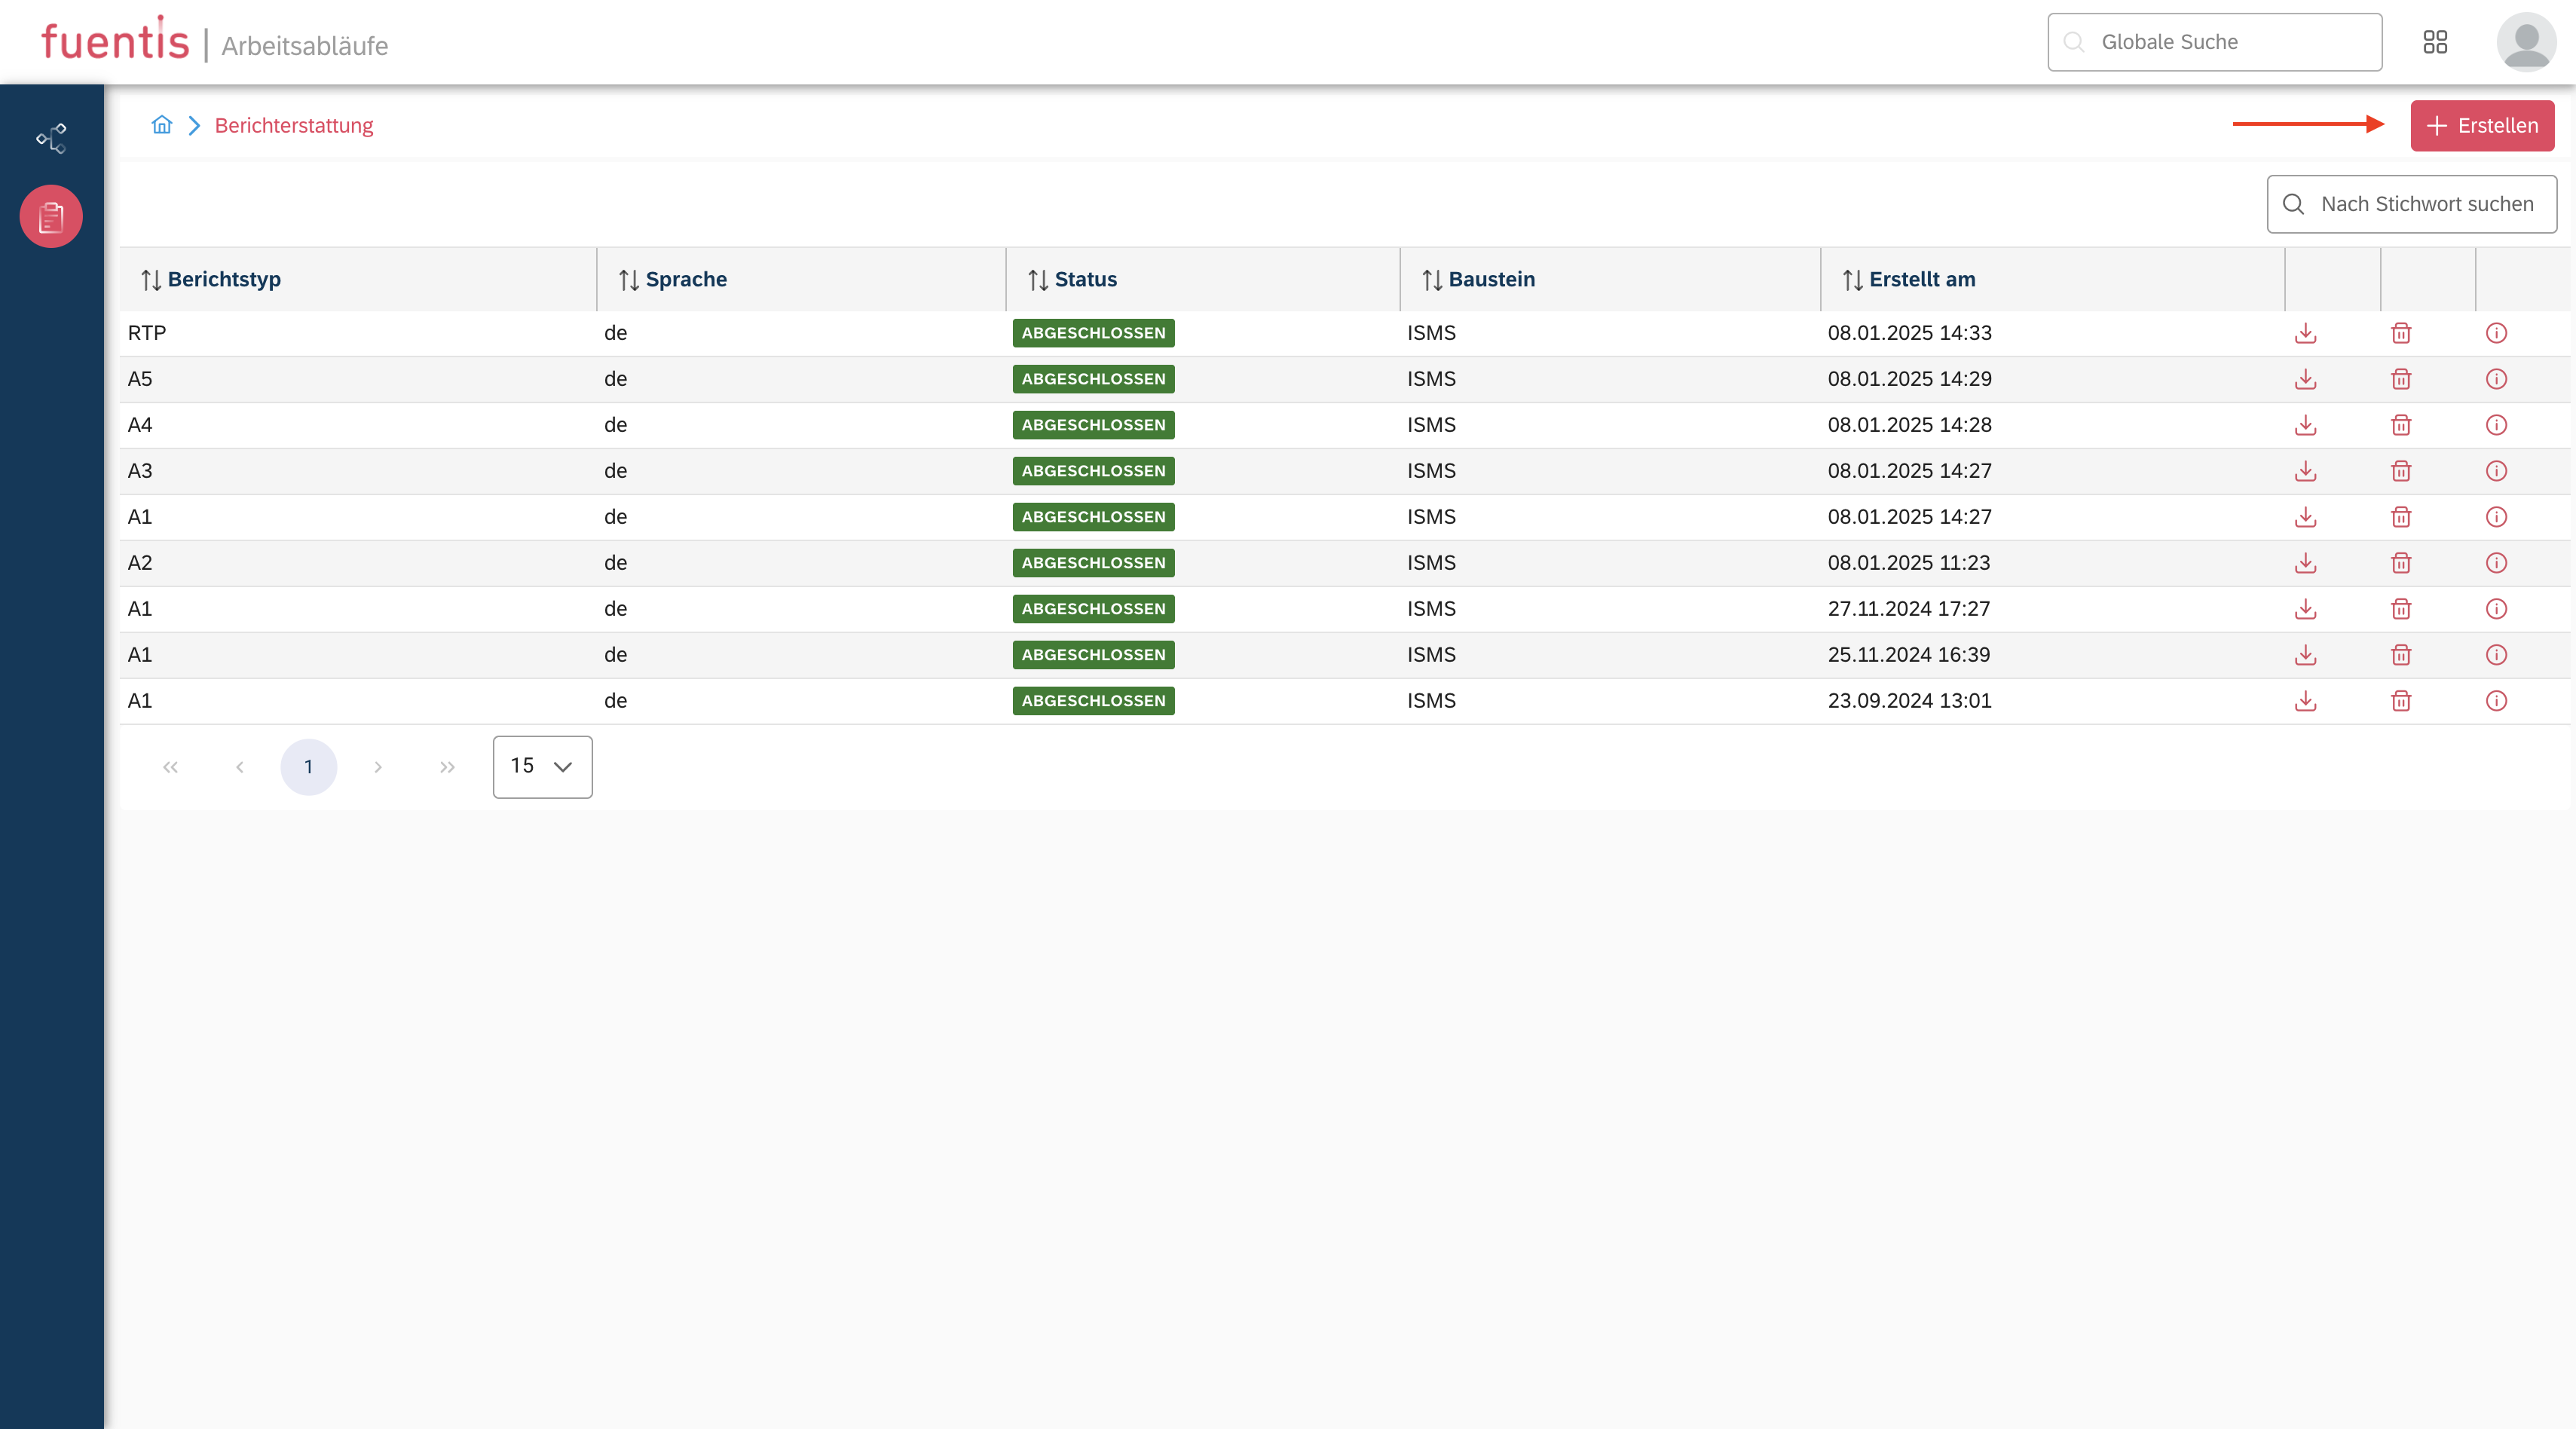Go to next page arrow
Image resolution: width=2576 pixels, height=1429 pixels.
[378, 767]
